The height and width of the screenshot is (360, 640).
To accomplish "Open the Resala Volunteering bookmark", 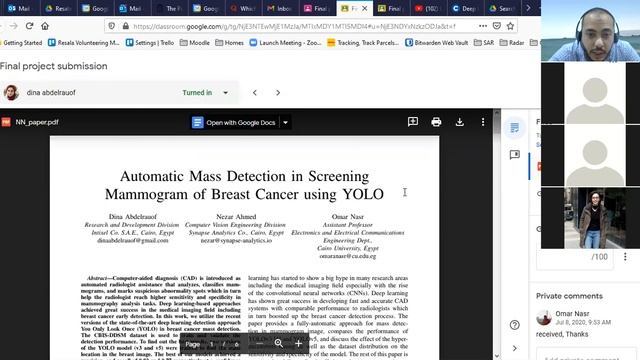I will click(x=84, y=42).
